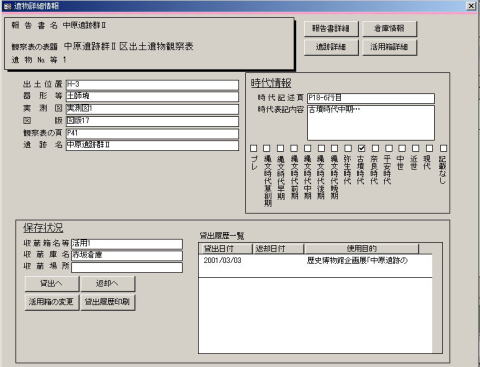This screenshot has width=480, height=367.
Task: Check the 弥生時代 checkbox
Action: (348, 148)
